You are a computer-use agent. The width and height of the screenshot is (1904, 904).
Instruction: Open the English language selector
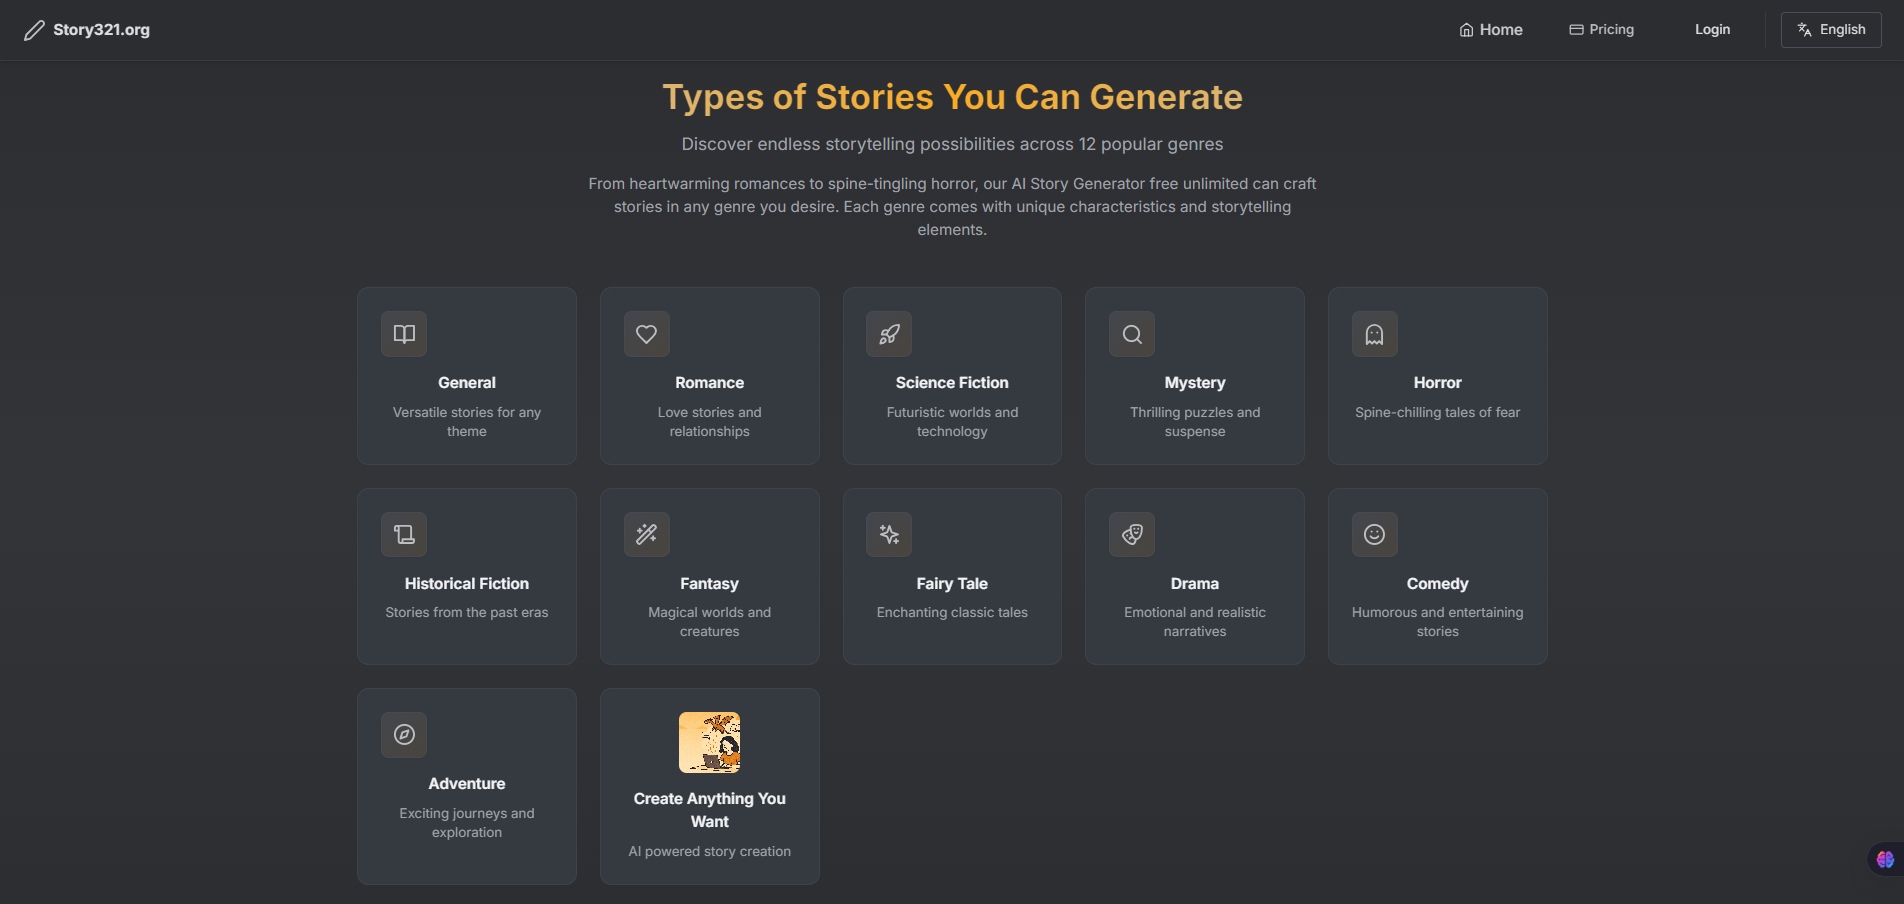click(1831, 29)
